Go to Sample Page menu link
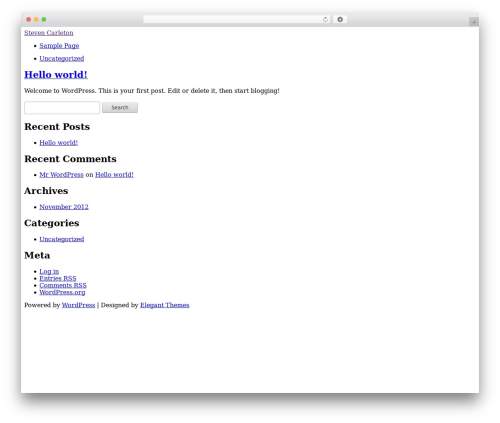This screenshot has width=500, height=423. 59,46
